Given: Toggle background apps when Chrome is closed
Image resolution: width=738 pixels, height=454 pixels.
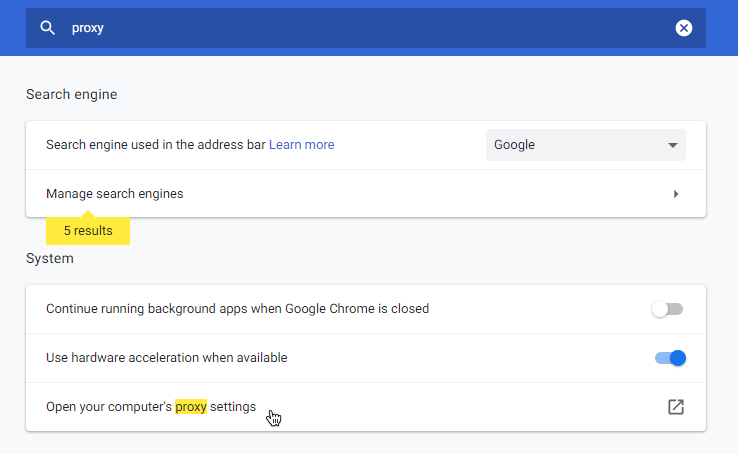Looking at the screenshot, I should coord(667,309).
